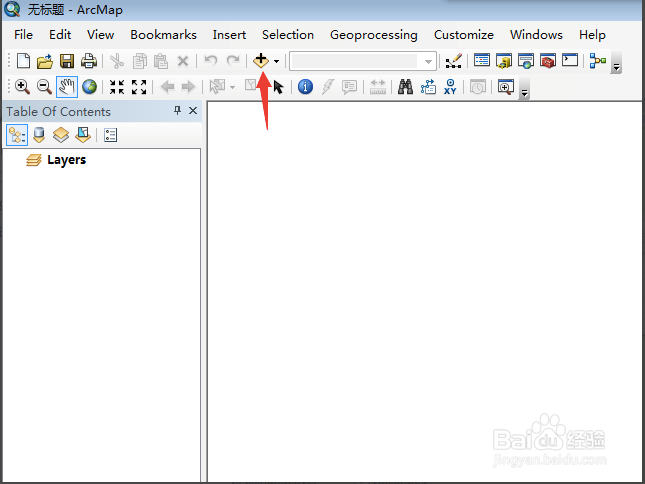
Task: Choose the Select Features tool
Action: 217,87
